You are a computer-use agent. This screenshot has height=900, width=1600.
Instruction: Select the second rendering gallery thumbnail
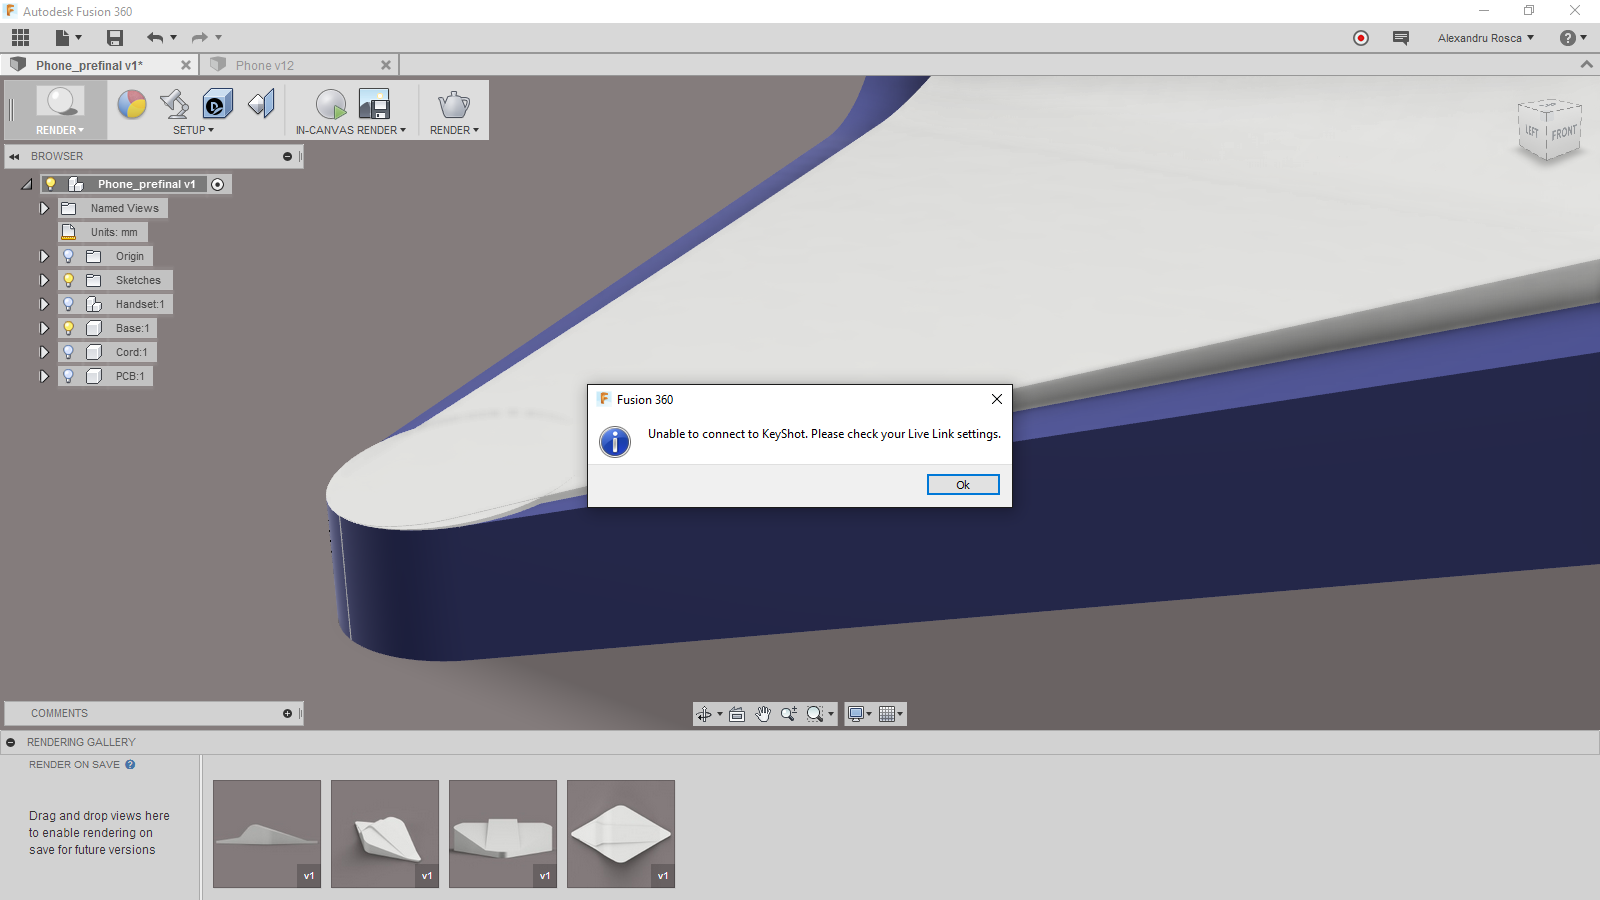[384, 833]
